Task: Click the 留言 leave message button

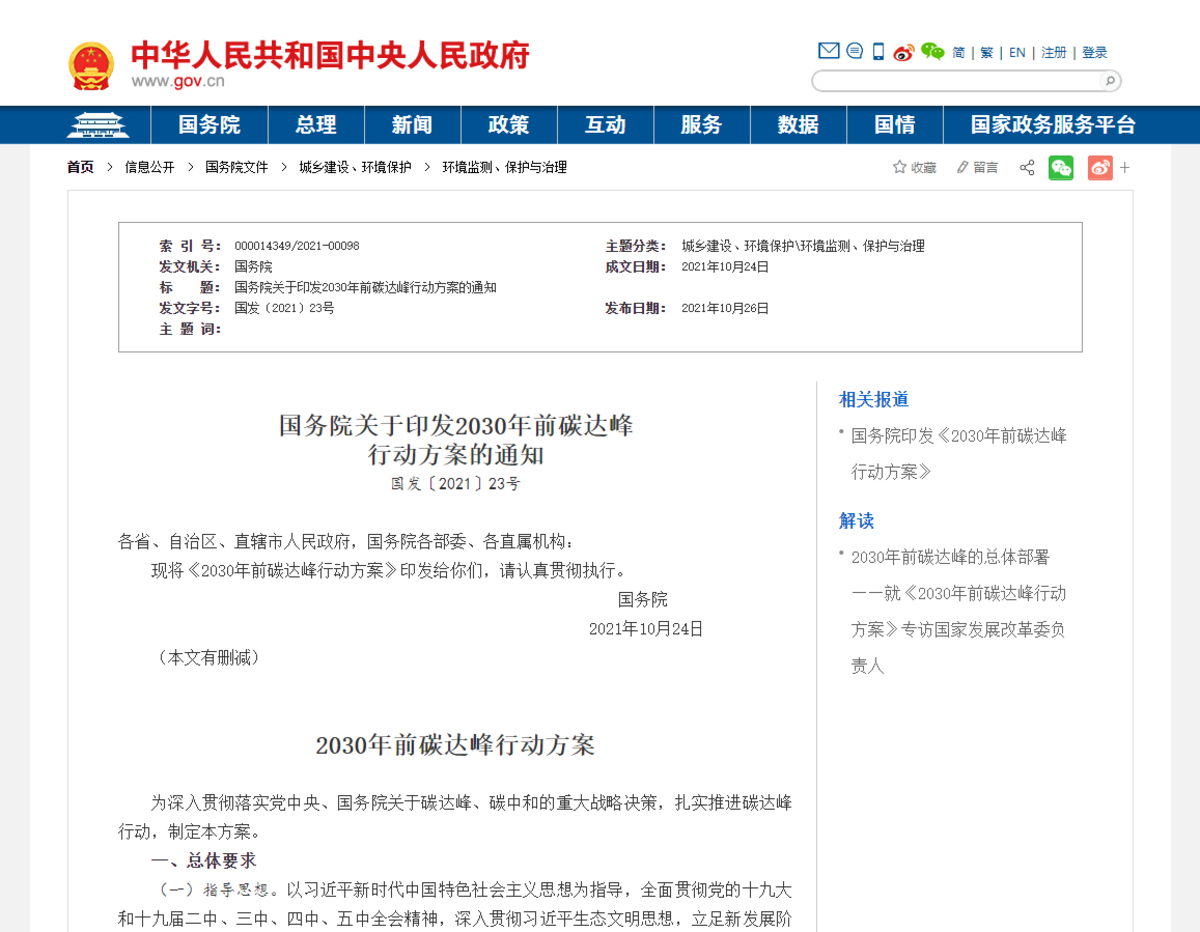Action: coord(977,168)
